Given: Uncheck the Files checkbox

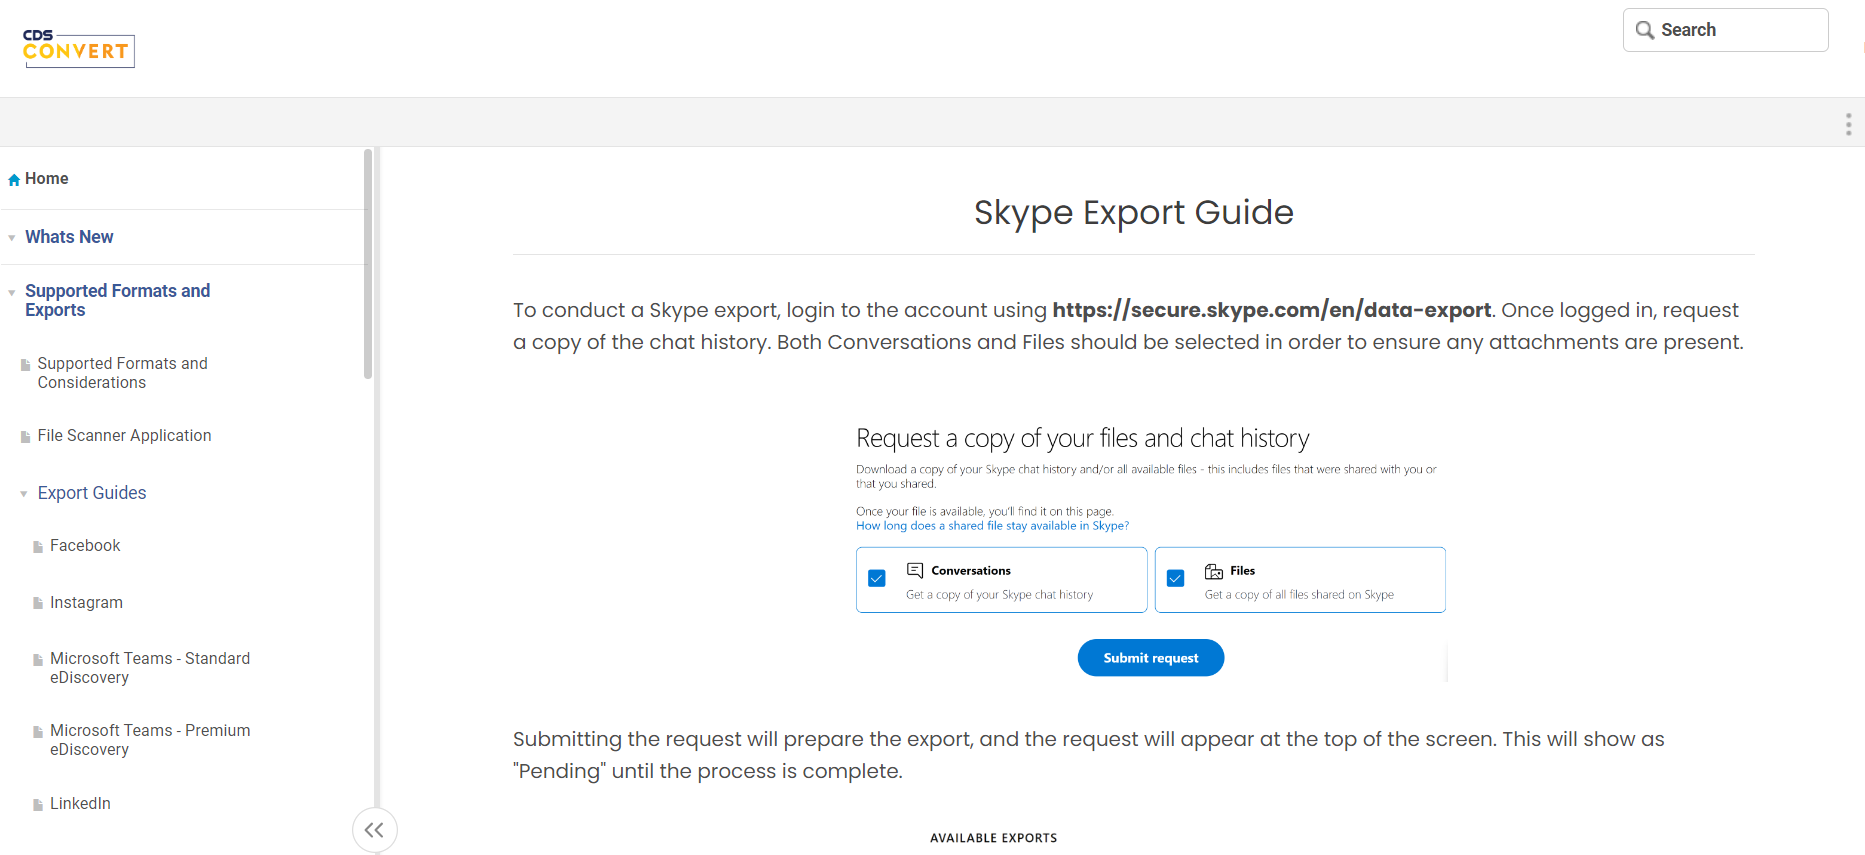Looking at the screenshot, I should [1176, 578].
